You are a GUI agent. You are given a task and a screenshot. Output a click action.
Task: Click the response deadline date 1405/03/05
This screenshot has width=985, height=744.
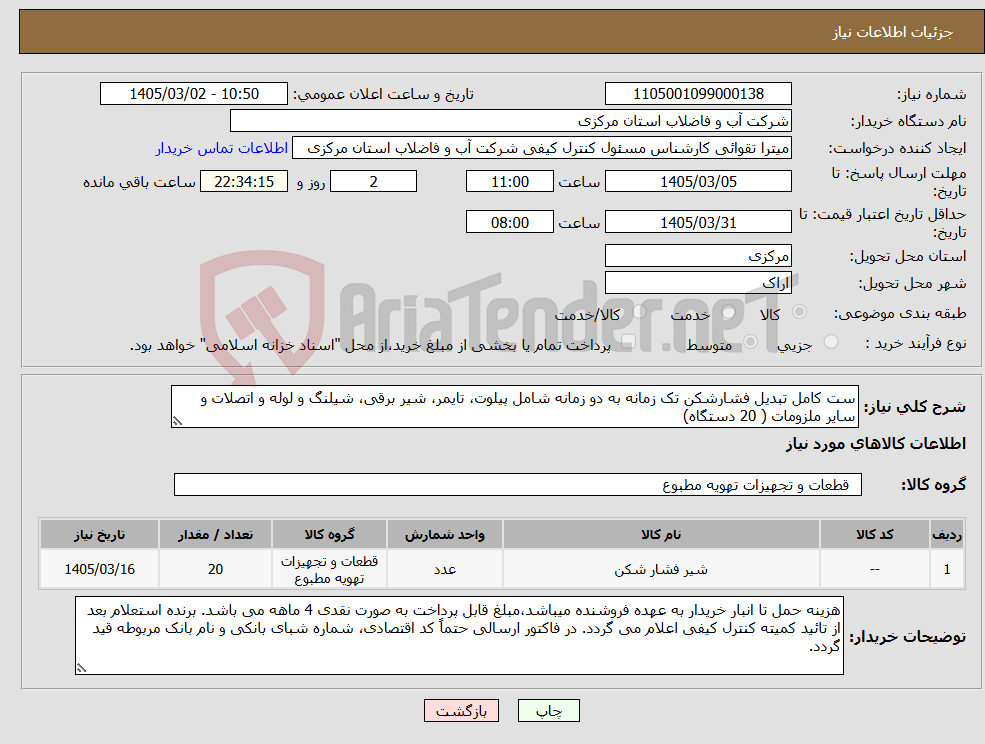point(698,182)
